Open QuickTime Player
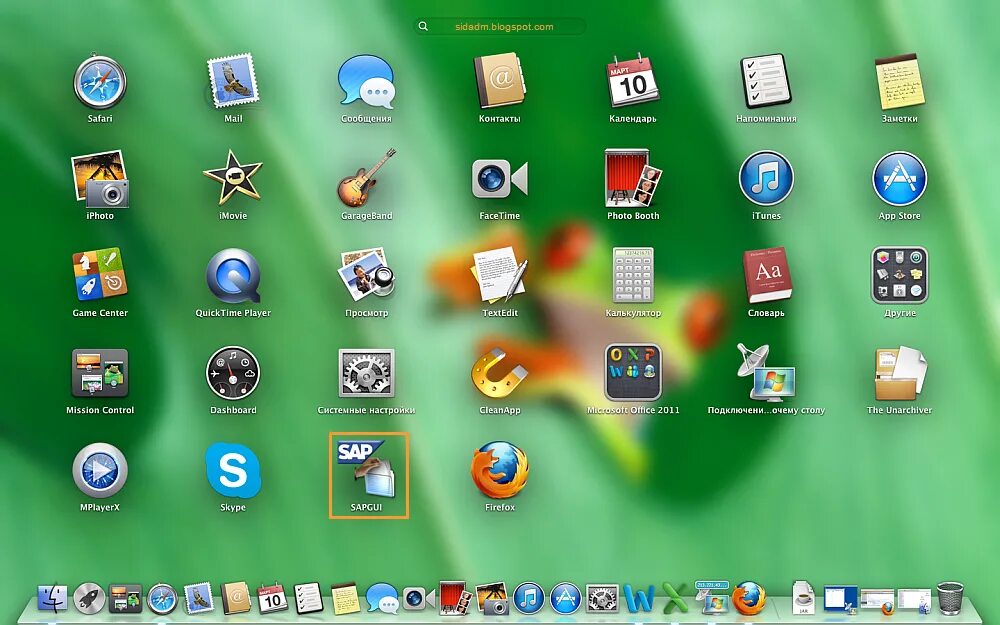This screenshot has width=1000, height=625. click(233, 276)
